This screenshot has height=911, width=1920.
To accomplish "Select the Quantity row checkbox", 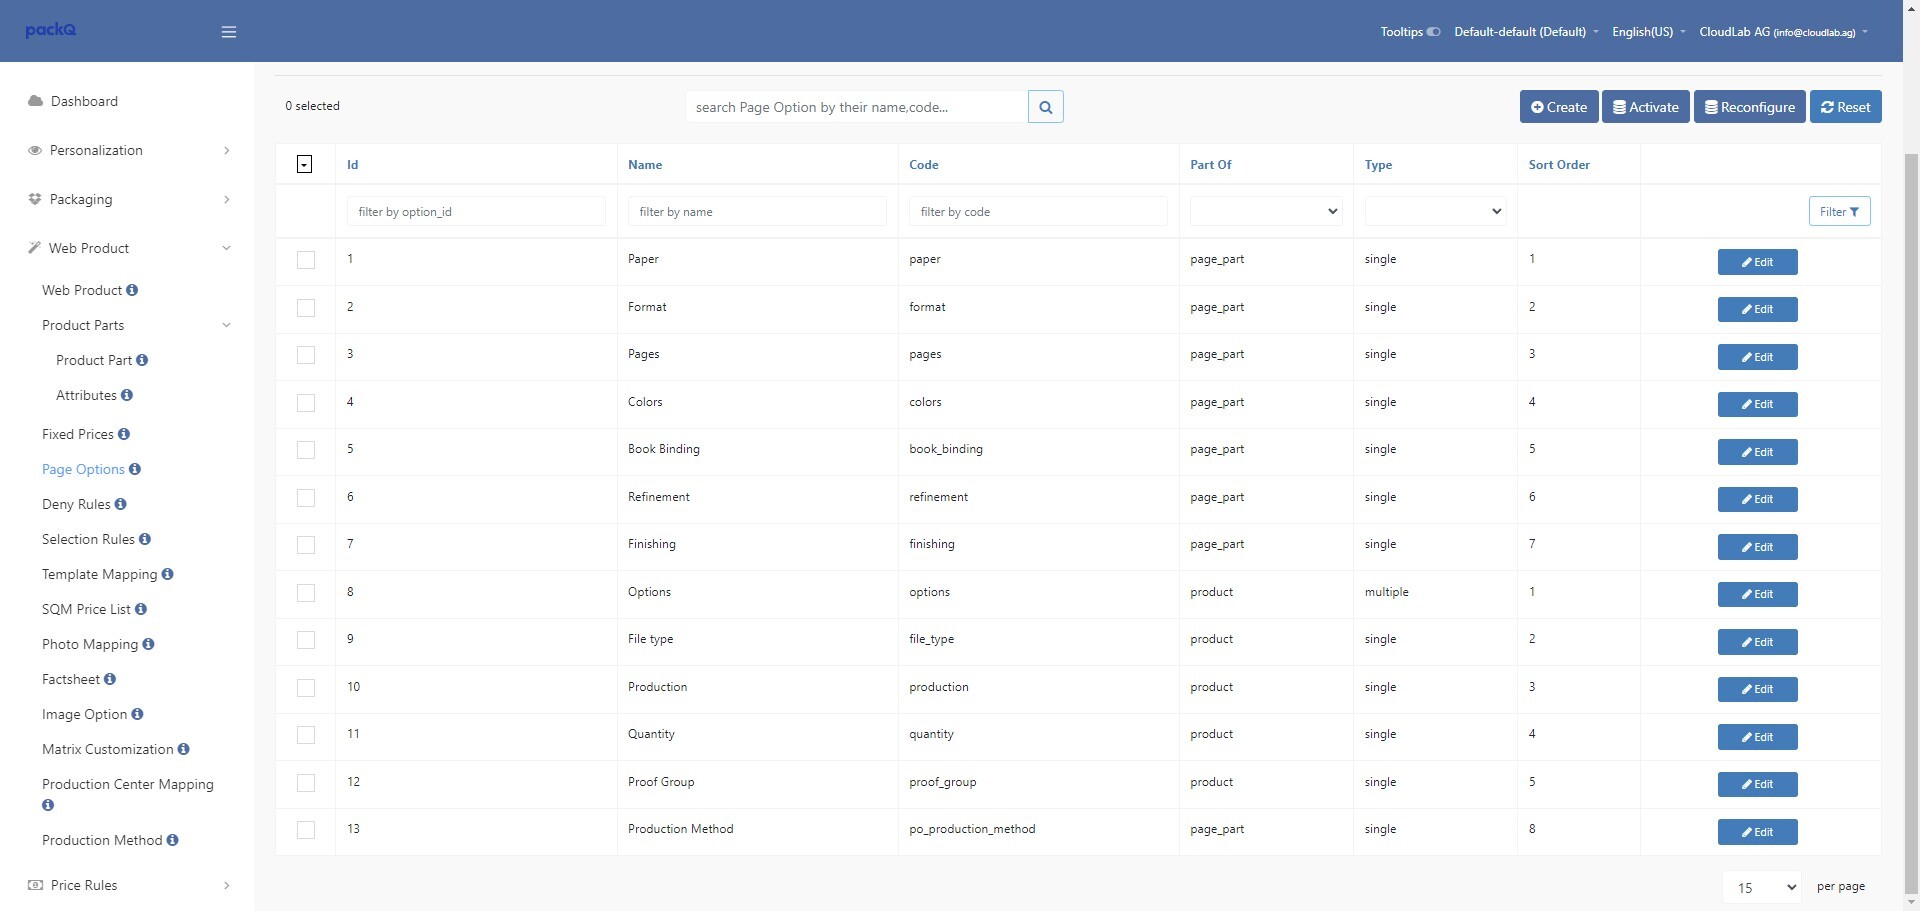I will (x=306, y=735).
